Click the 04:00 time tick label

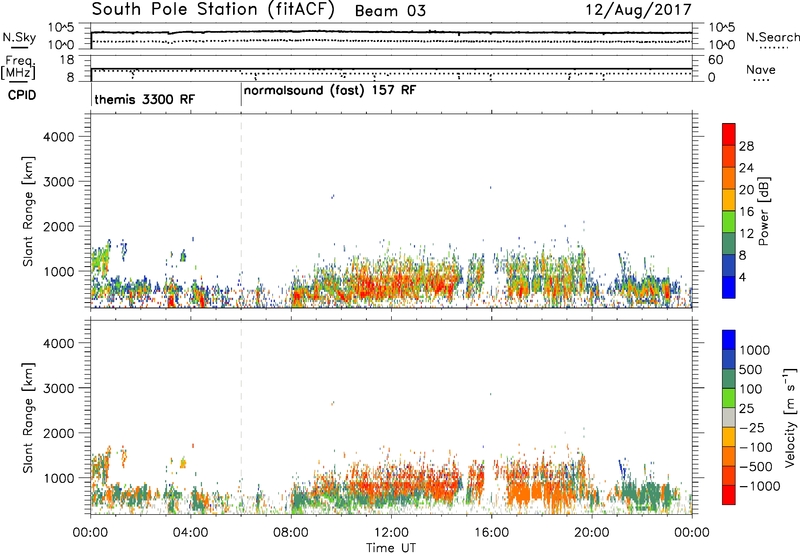click(190, 533)
